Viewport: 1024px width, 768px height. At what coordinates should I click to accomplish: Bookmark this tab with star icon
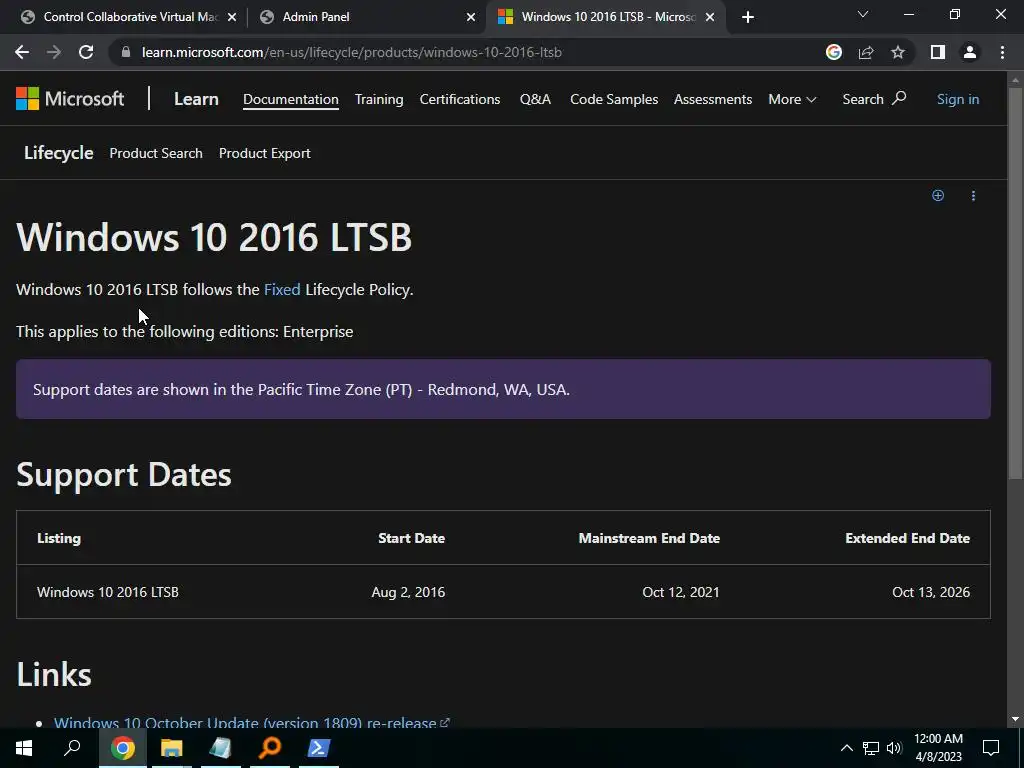(898, 52)
